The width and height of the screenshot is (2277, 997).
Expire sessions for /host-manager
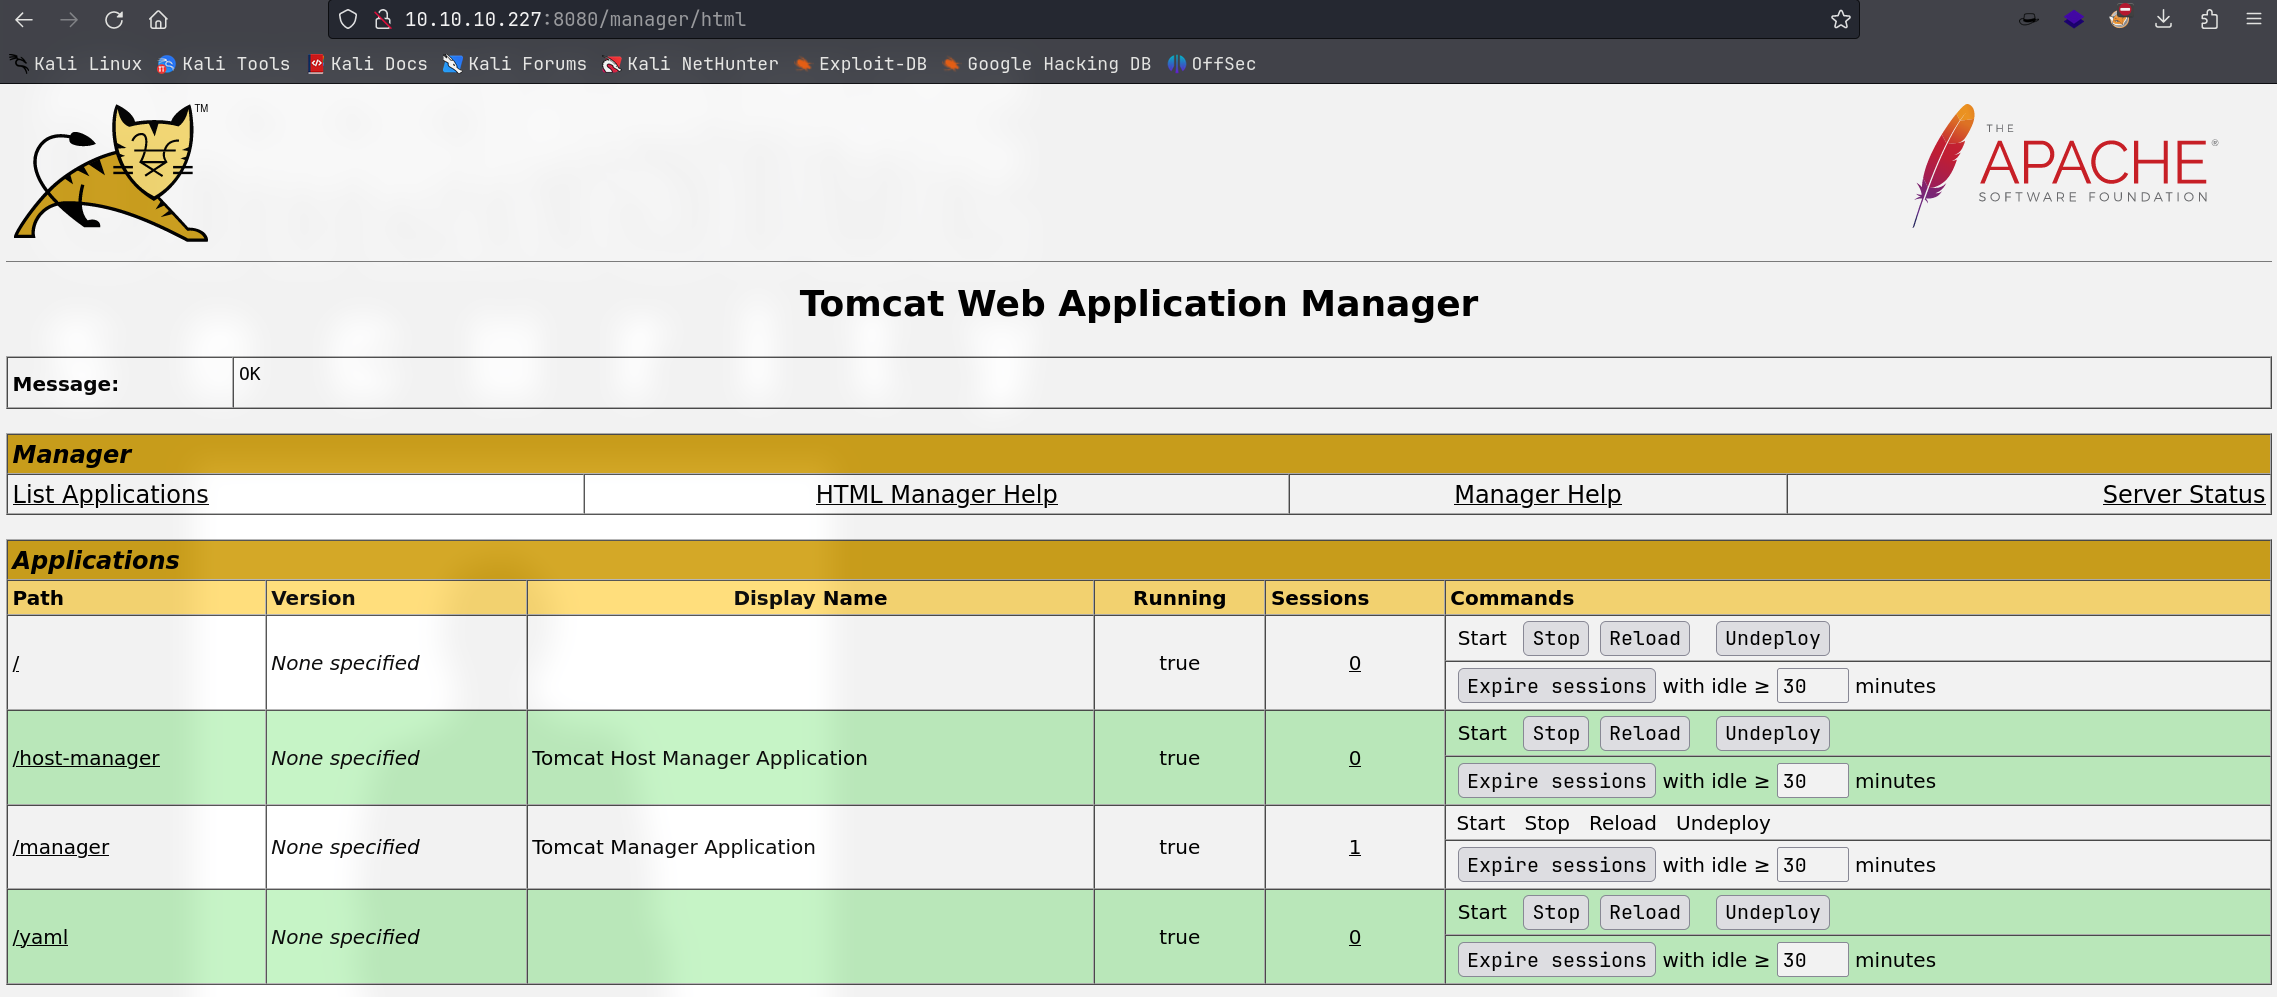point(1556,781)
